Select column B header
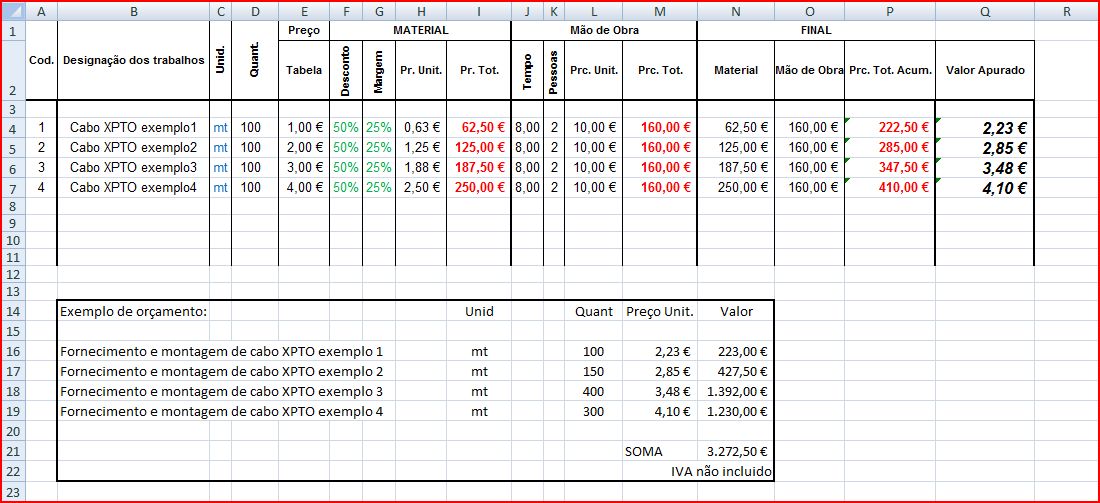This screenshot has height=503, width=1100. point(133,11)
